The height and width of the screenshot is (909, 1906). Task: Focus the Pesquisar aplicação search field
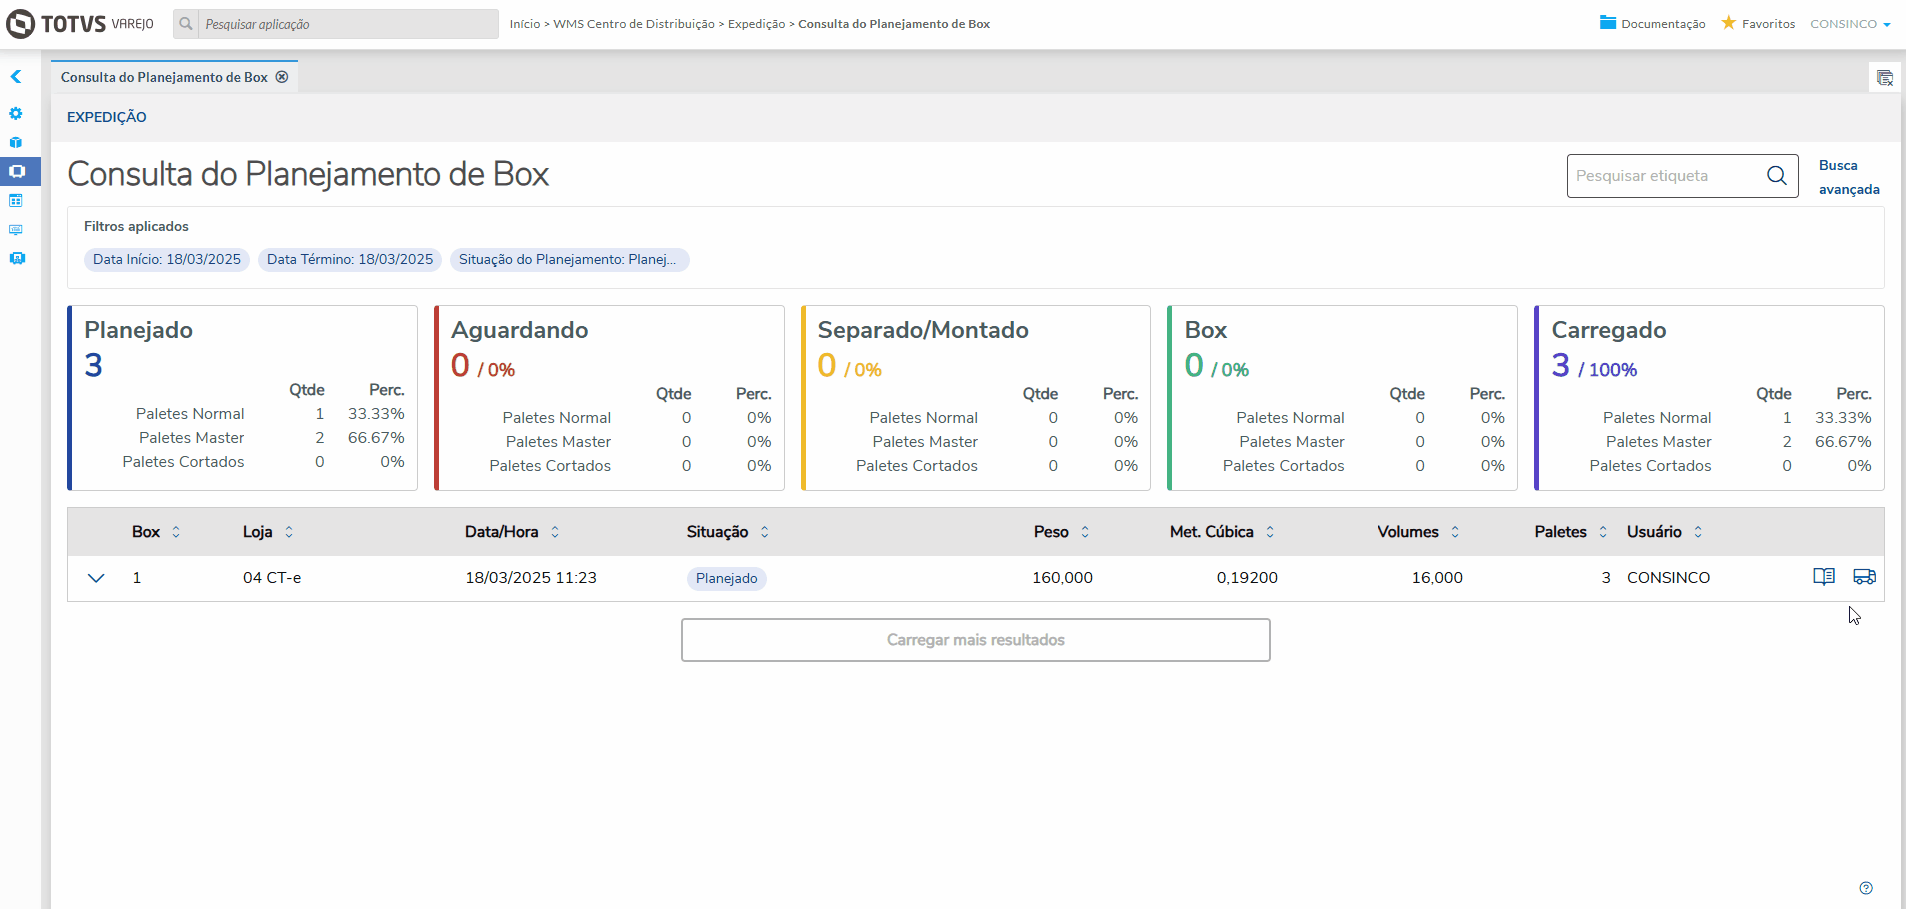[348, 24]
